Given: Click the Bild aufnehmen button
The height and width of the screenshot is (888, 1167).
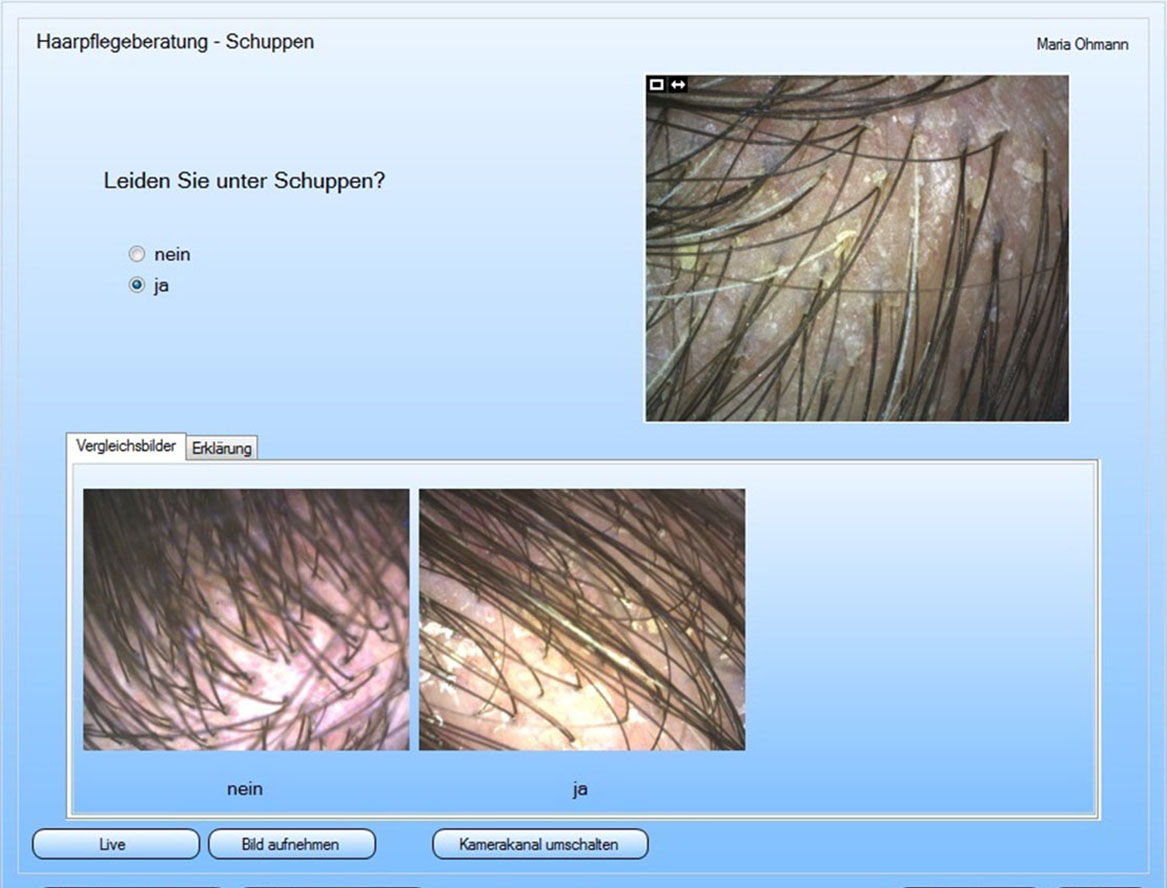Looking at the screenshot, I should pyautogui.click(x=292, y=844).
